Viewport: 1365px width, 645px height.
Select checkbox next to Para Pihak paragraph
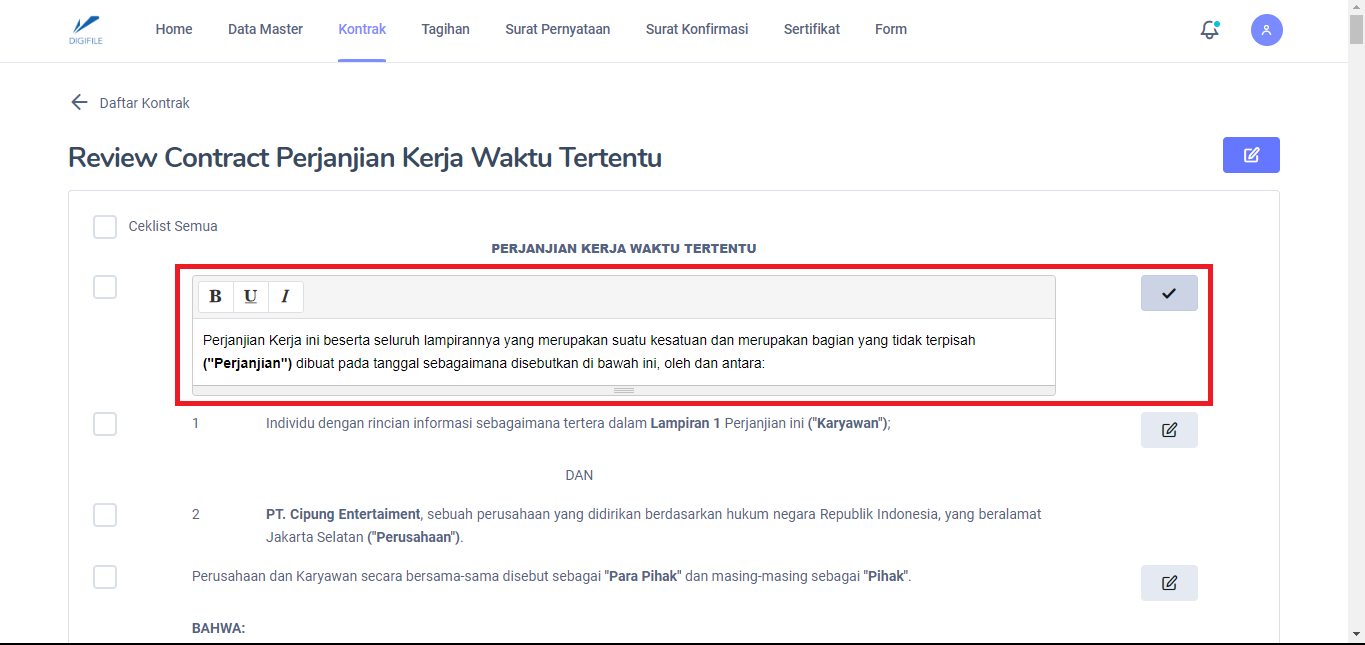tap(105, 577)
